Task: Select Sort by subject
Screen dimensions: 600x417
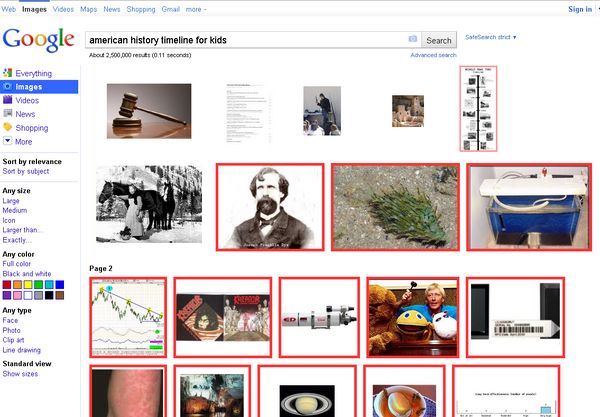Action: tap(26, 171)
